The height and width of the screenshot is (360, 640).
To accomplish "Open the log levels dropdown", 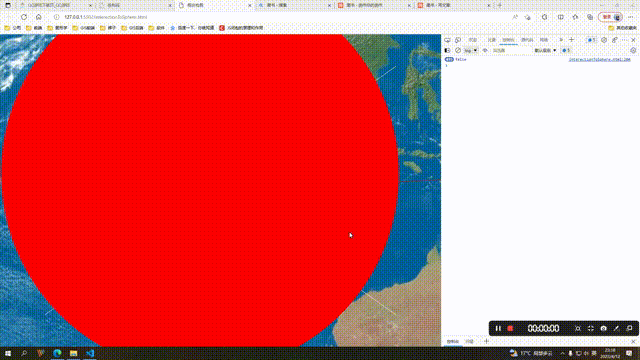I will [x=545, y=51].
